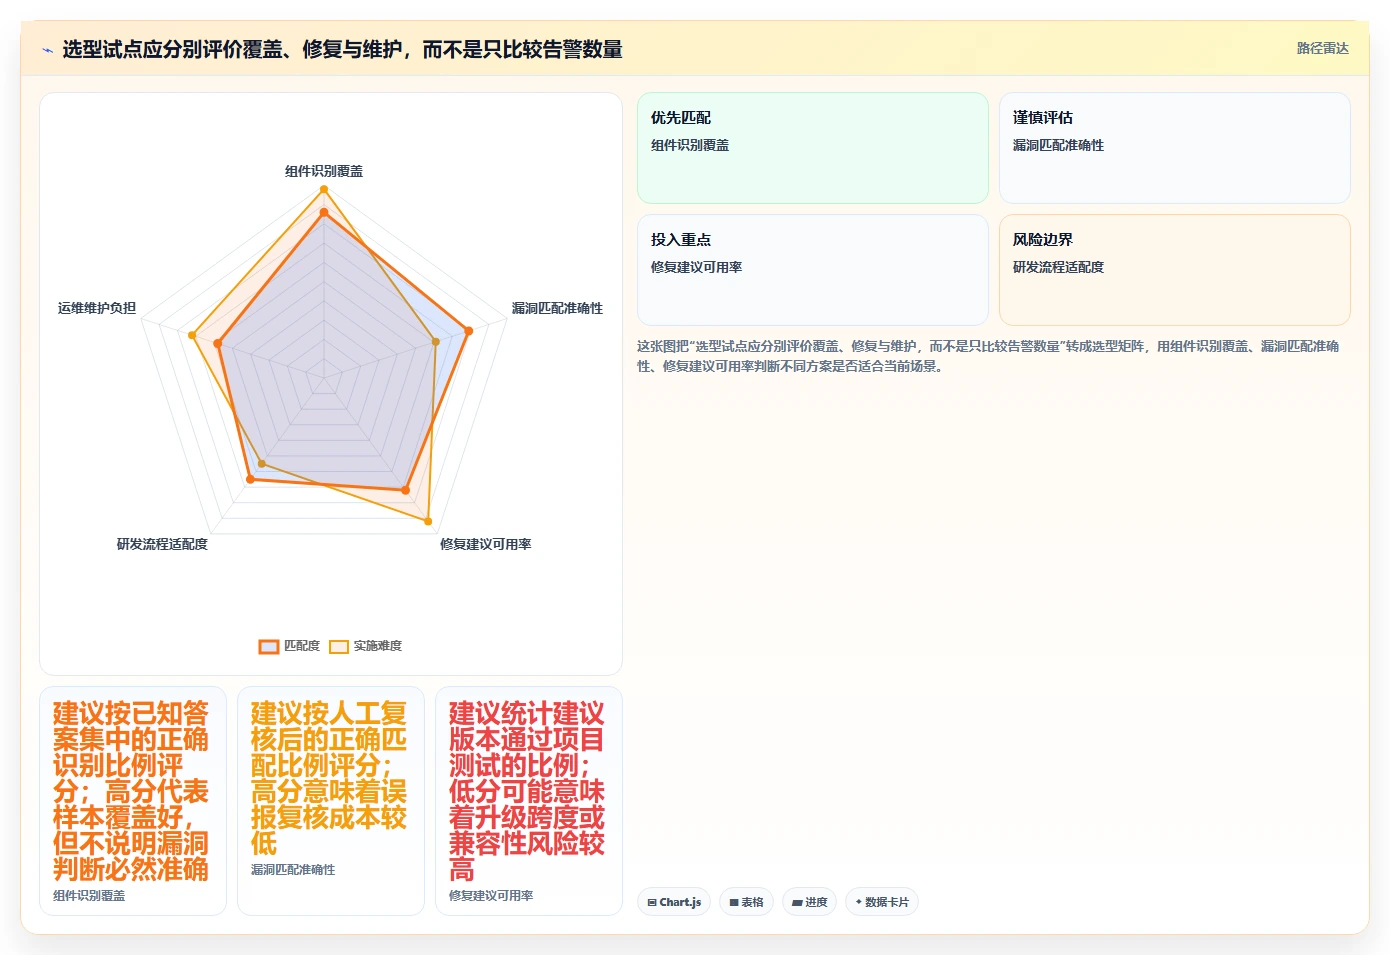Click the 研发流程适配度 radar axis label
This screenshot has width=1390, height=955.
pyautogui.click(x=162, y=544)
